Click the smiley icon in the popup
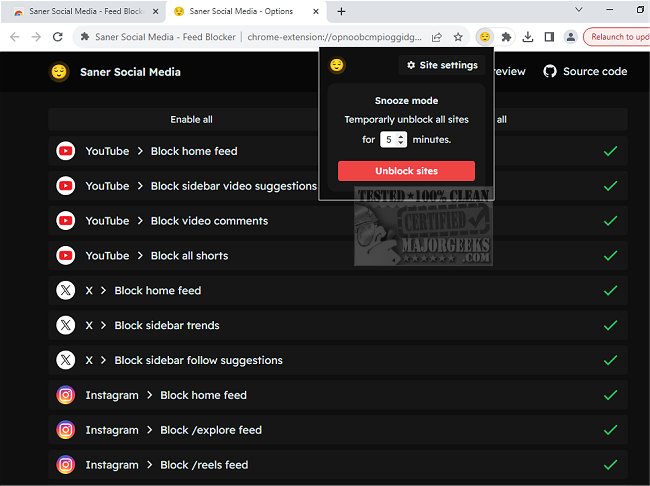 coord(337,65)
